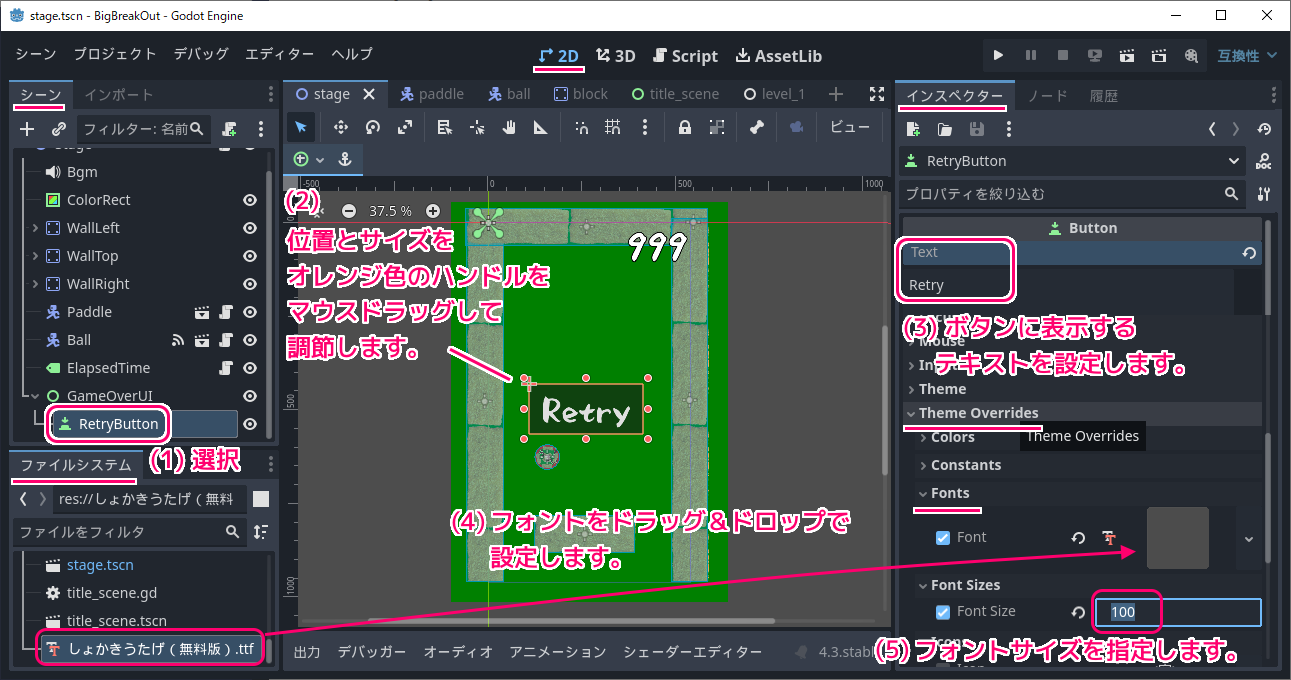Hide the Bgm... ColorRect node visibility eye

pyautogui.click(x=250, y=200)
